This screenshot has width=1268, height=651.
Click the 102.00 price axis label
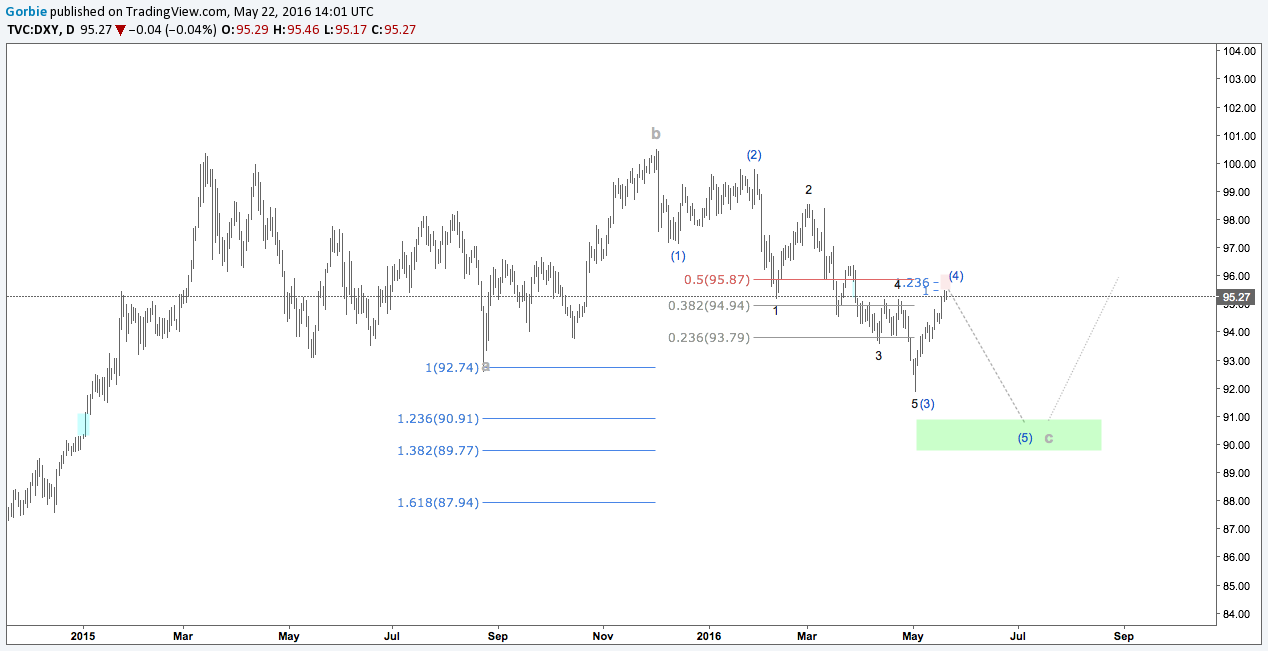click(x=1238, y=108)
